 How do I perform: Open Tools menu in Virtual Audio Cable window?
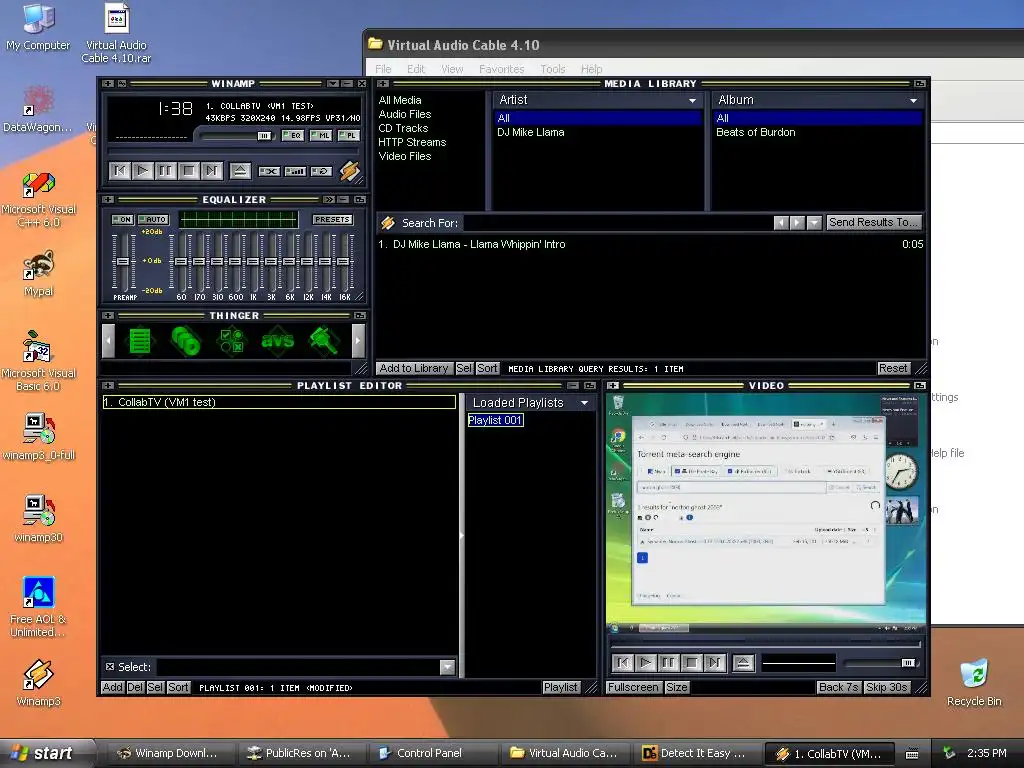click(552, 69)
